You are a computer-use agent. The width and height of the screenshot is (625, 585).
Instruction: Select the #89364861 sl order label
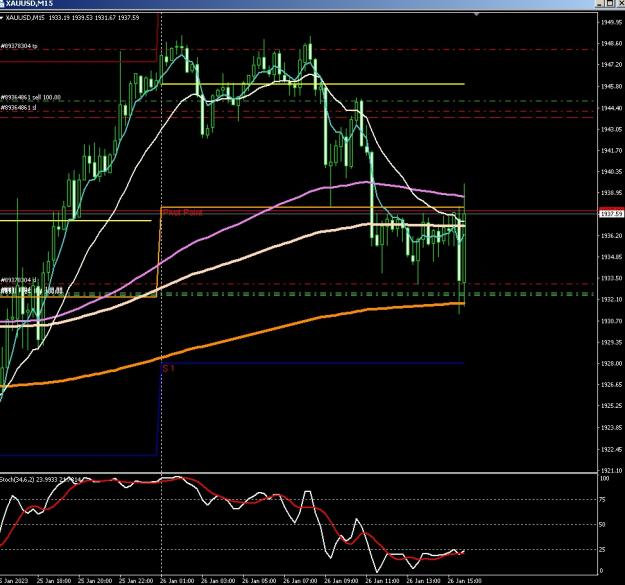click(18, 108)
